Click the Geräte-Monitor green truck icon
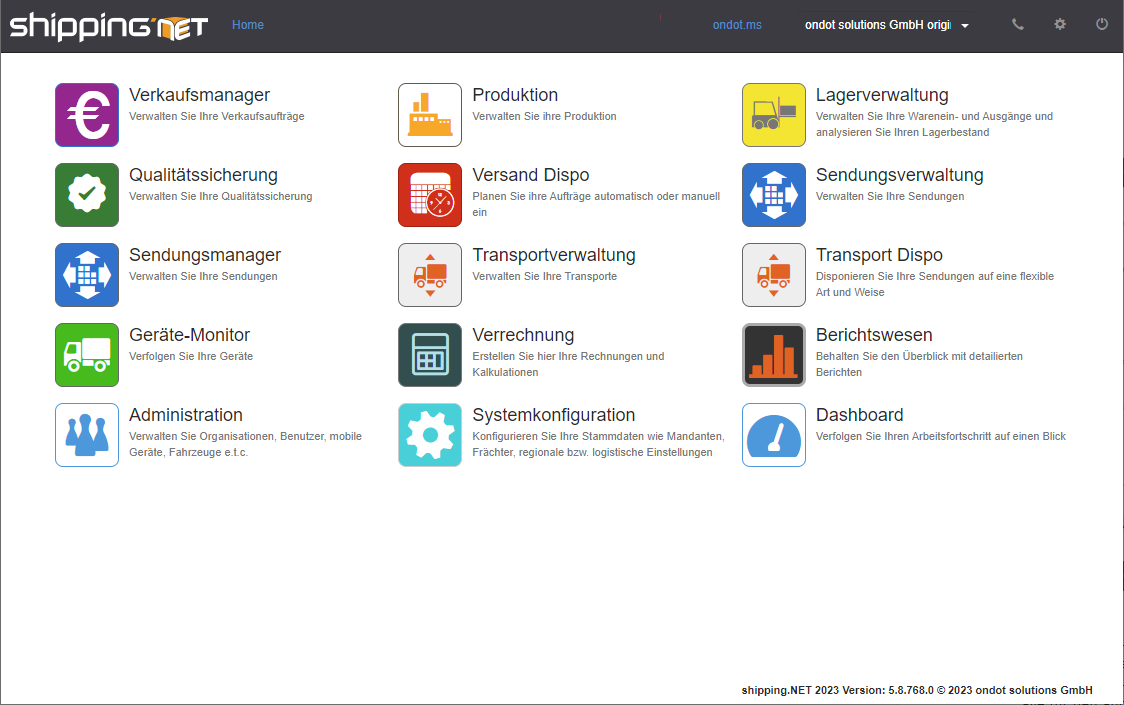 pos(87,355)
